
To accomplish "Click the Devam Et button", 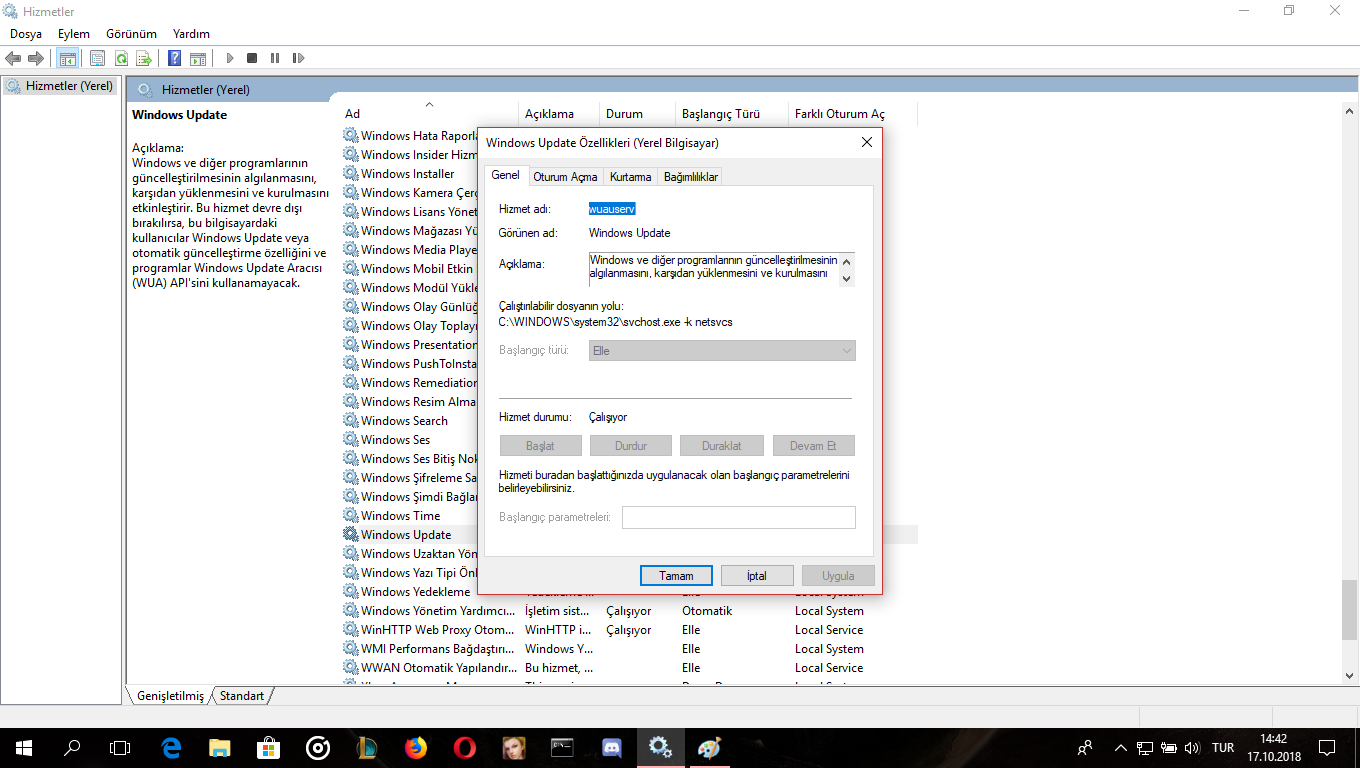I will point(813,446).
